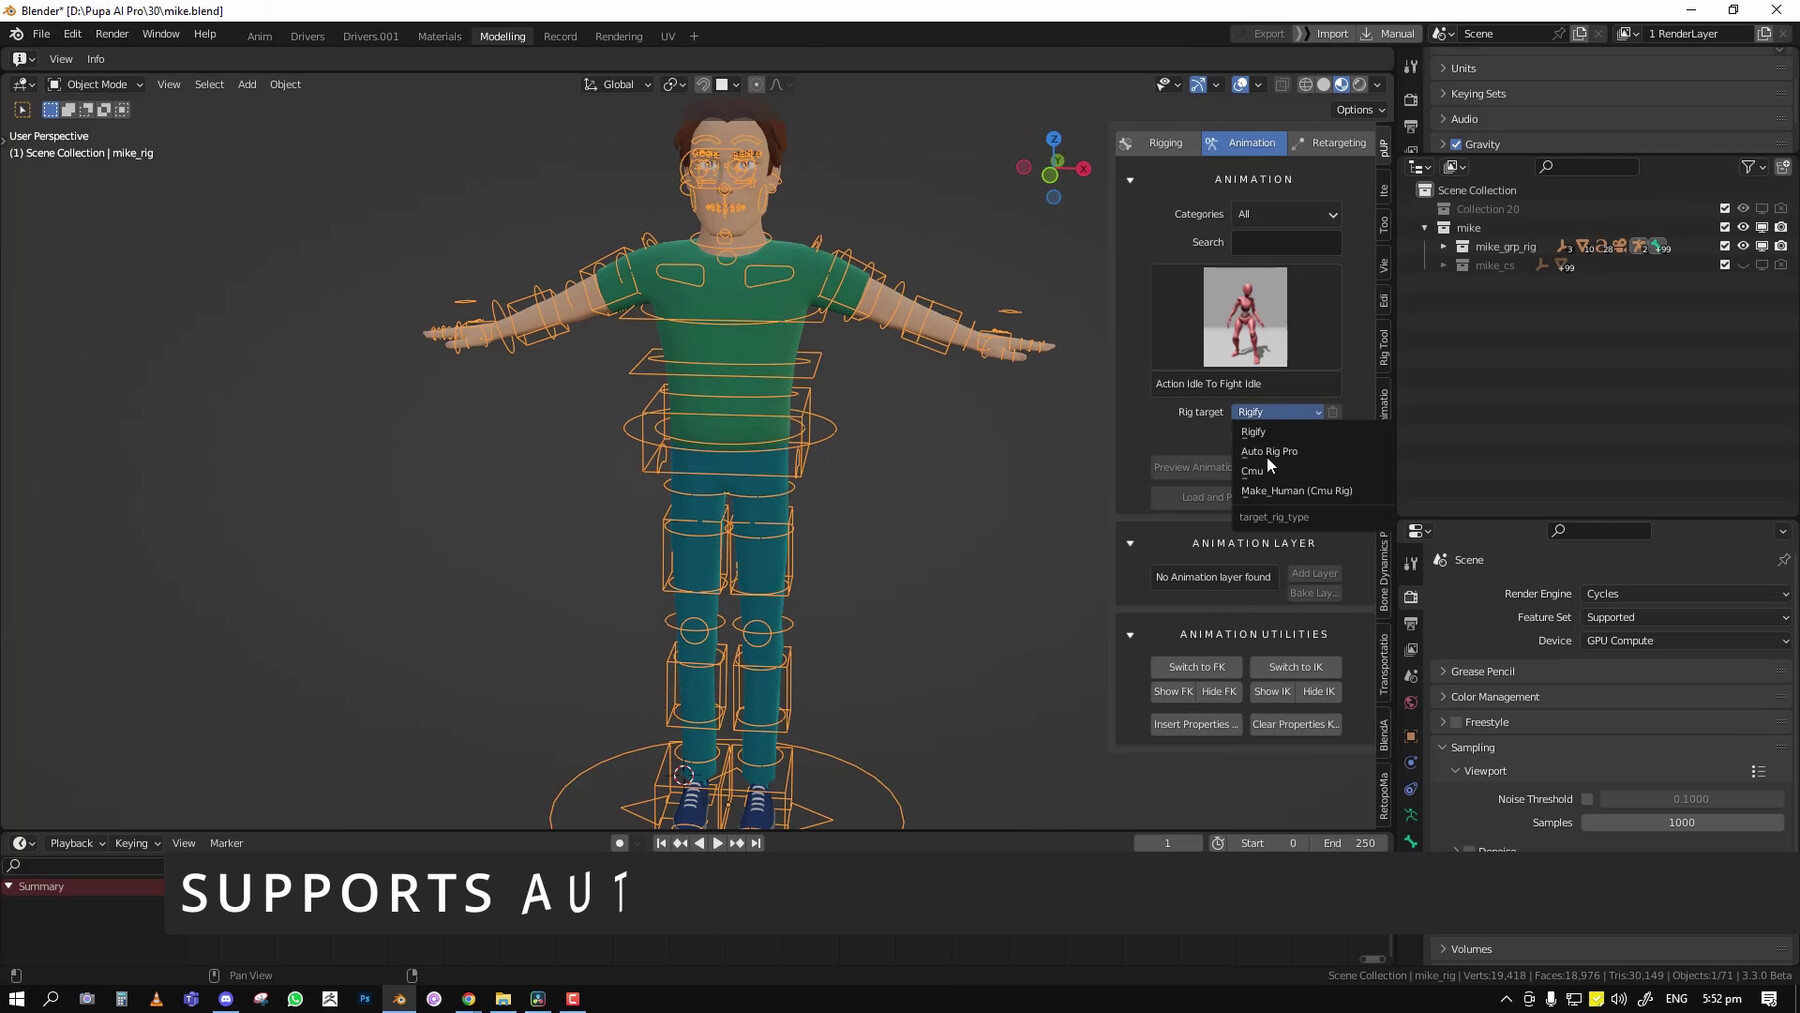Click the Hide FK button

(1219, 692)
